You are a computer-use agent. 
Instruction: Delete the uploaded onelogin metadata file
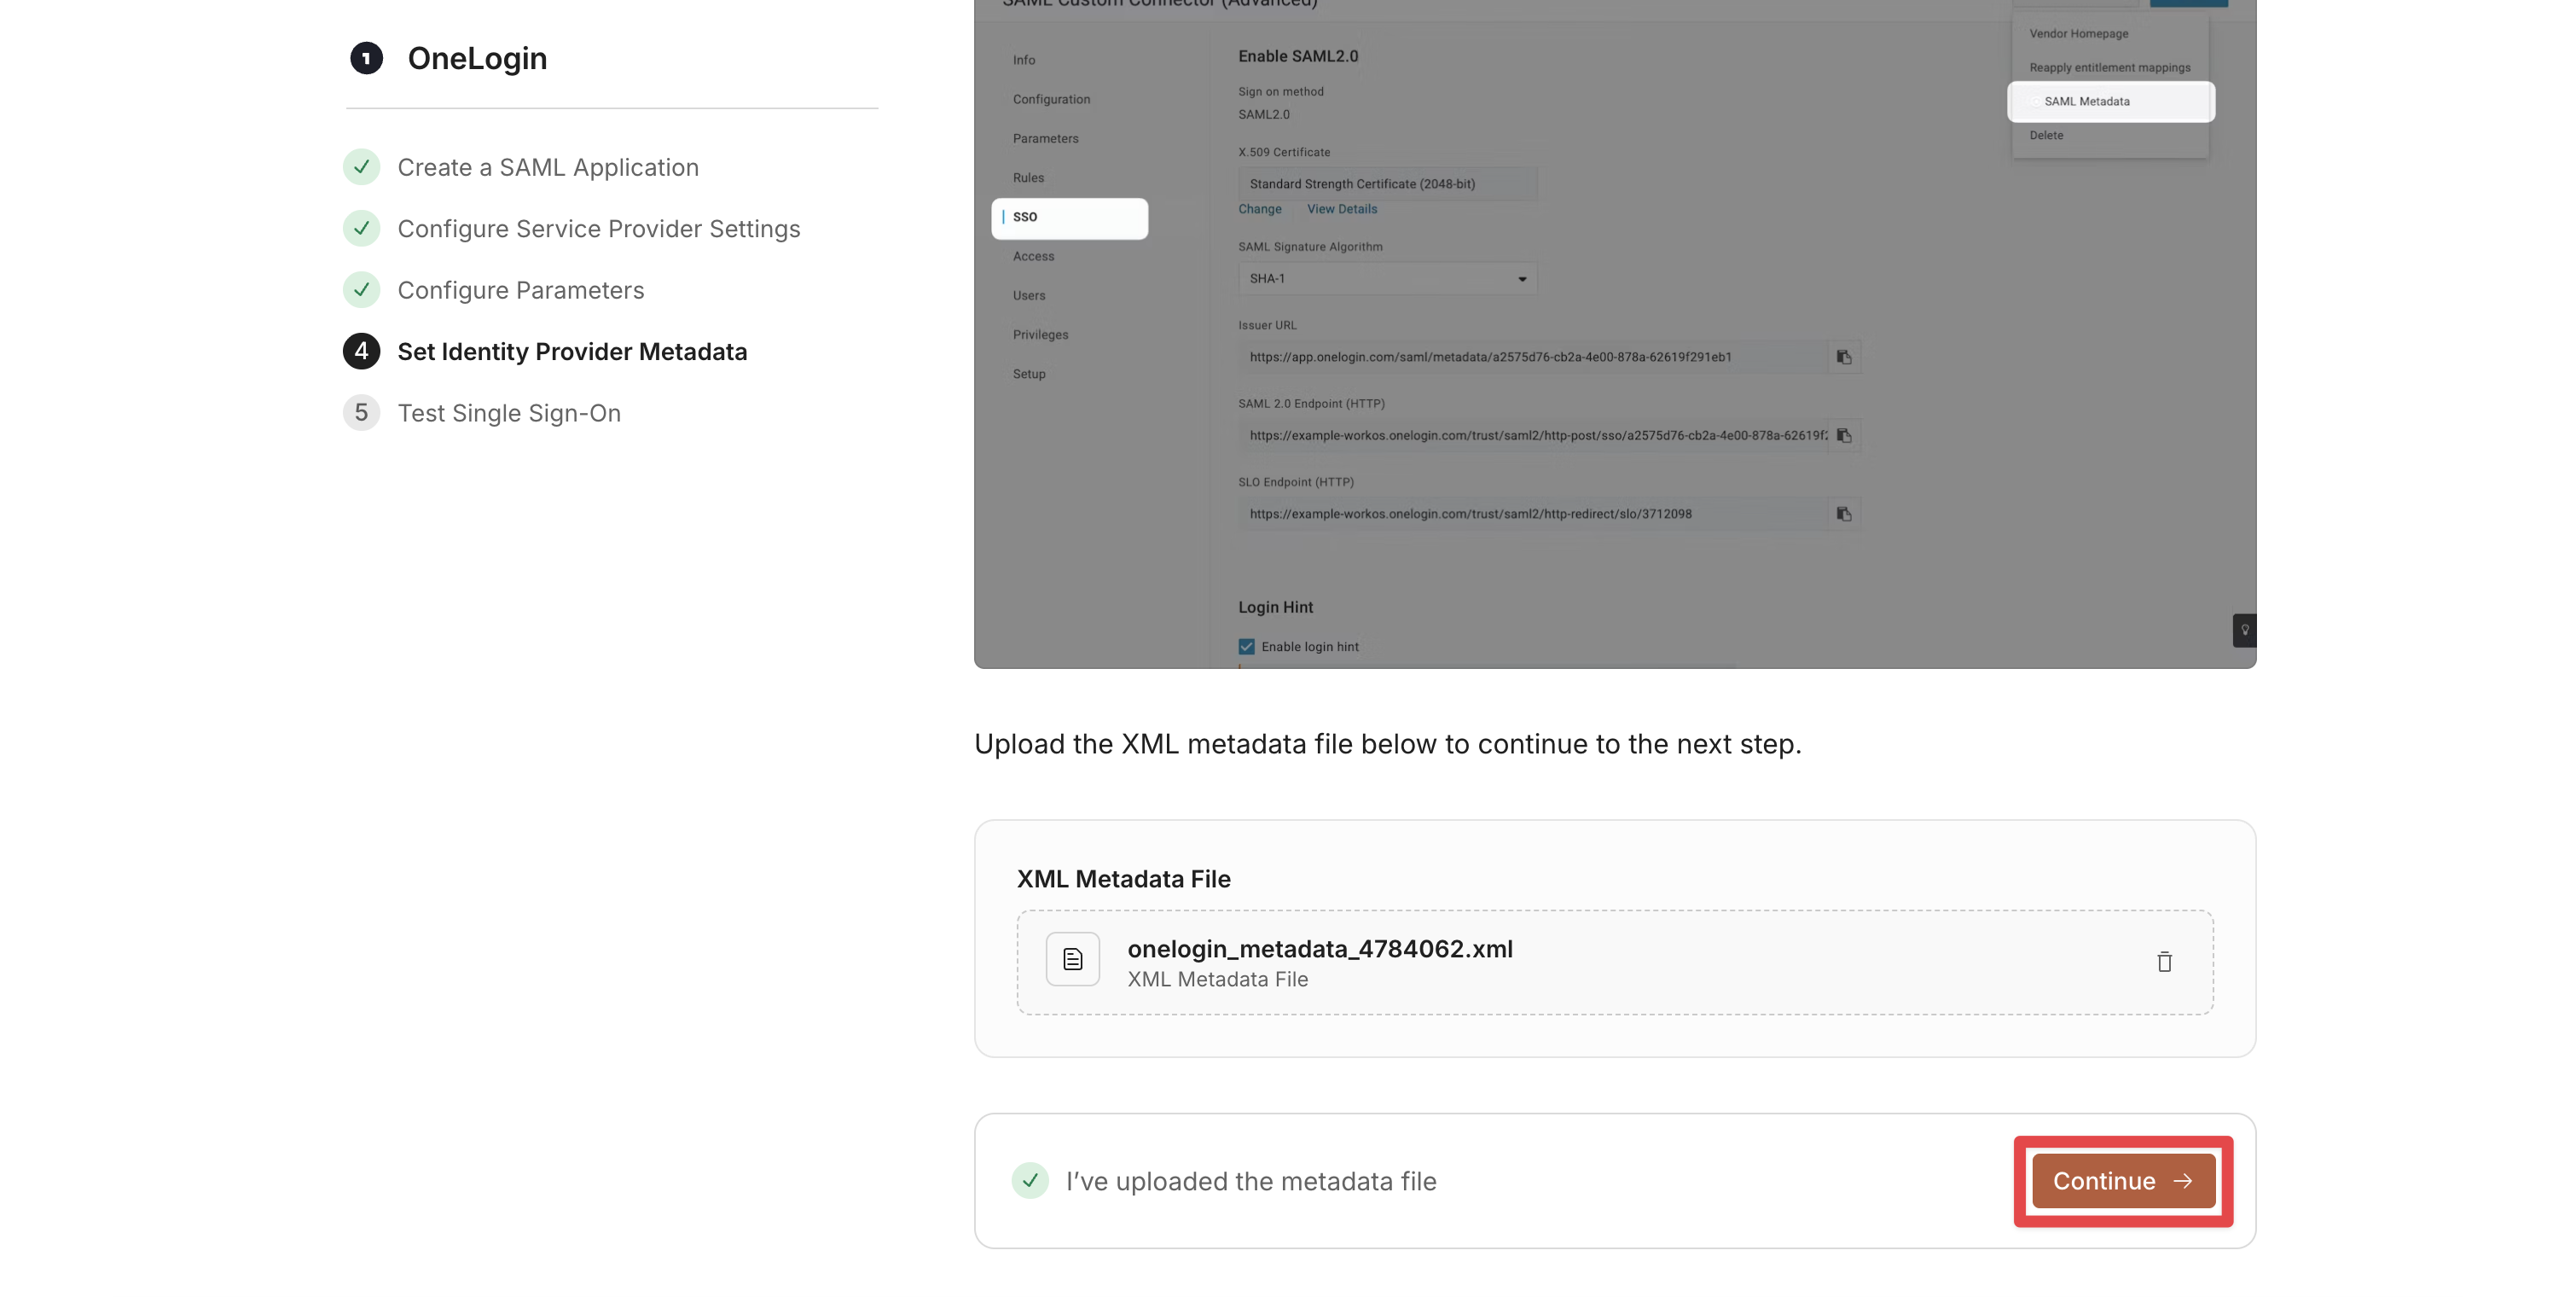click(2164, 962)
